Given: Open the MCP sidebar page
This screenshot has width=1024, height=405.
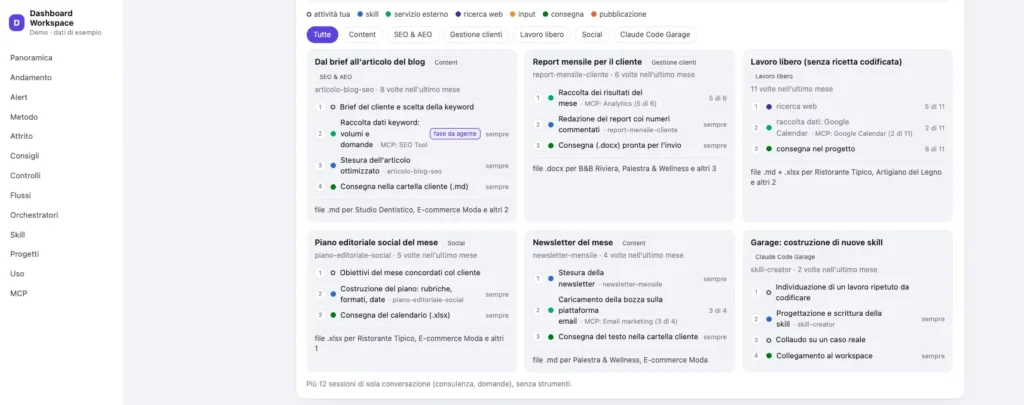Looking at the screenshot, I should (18, 293).
